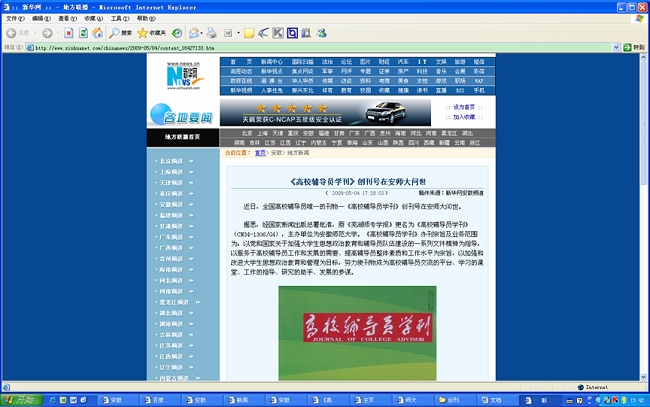The height and width of the screenshot is (407, 650).
Task: Click the Go (转到) green arrow button
Action: coord(634,47)
